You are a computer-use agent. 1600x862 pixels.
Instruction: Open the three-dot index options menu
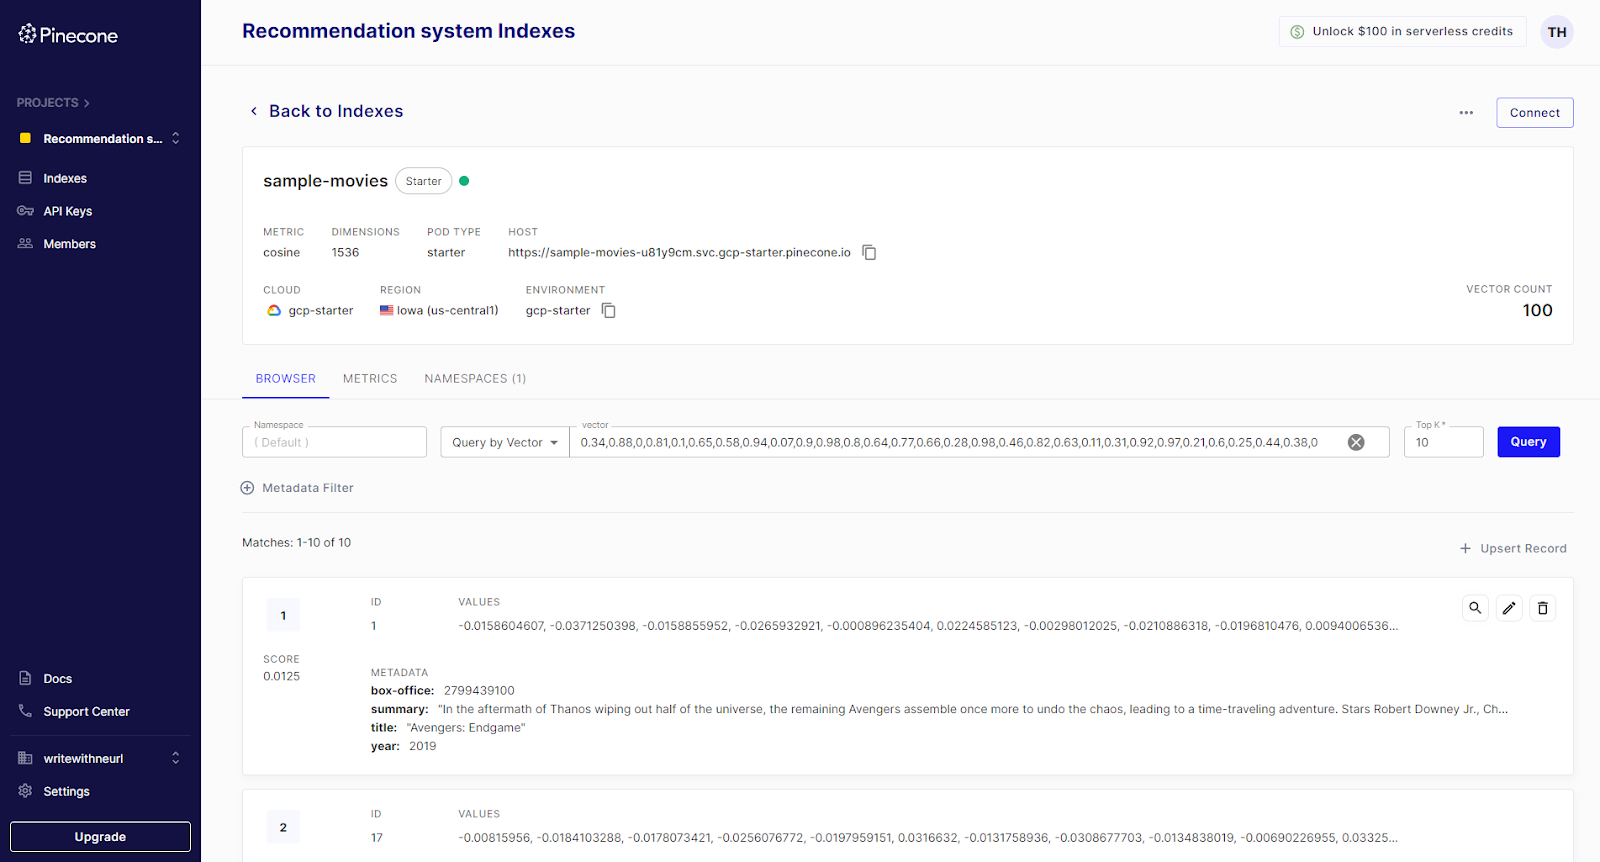point(1466,113)
